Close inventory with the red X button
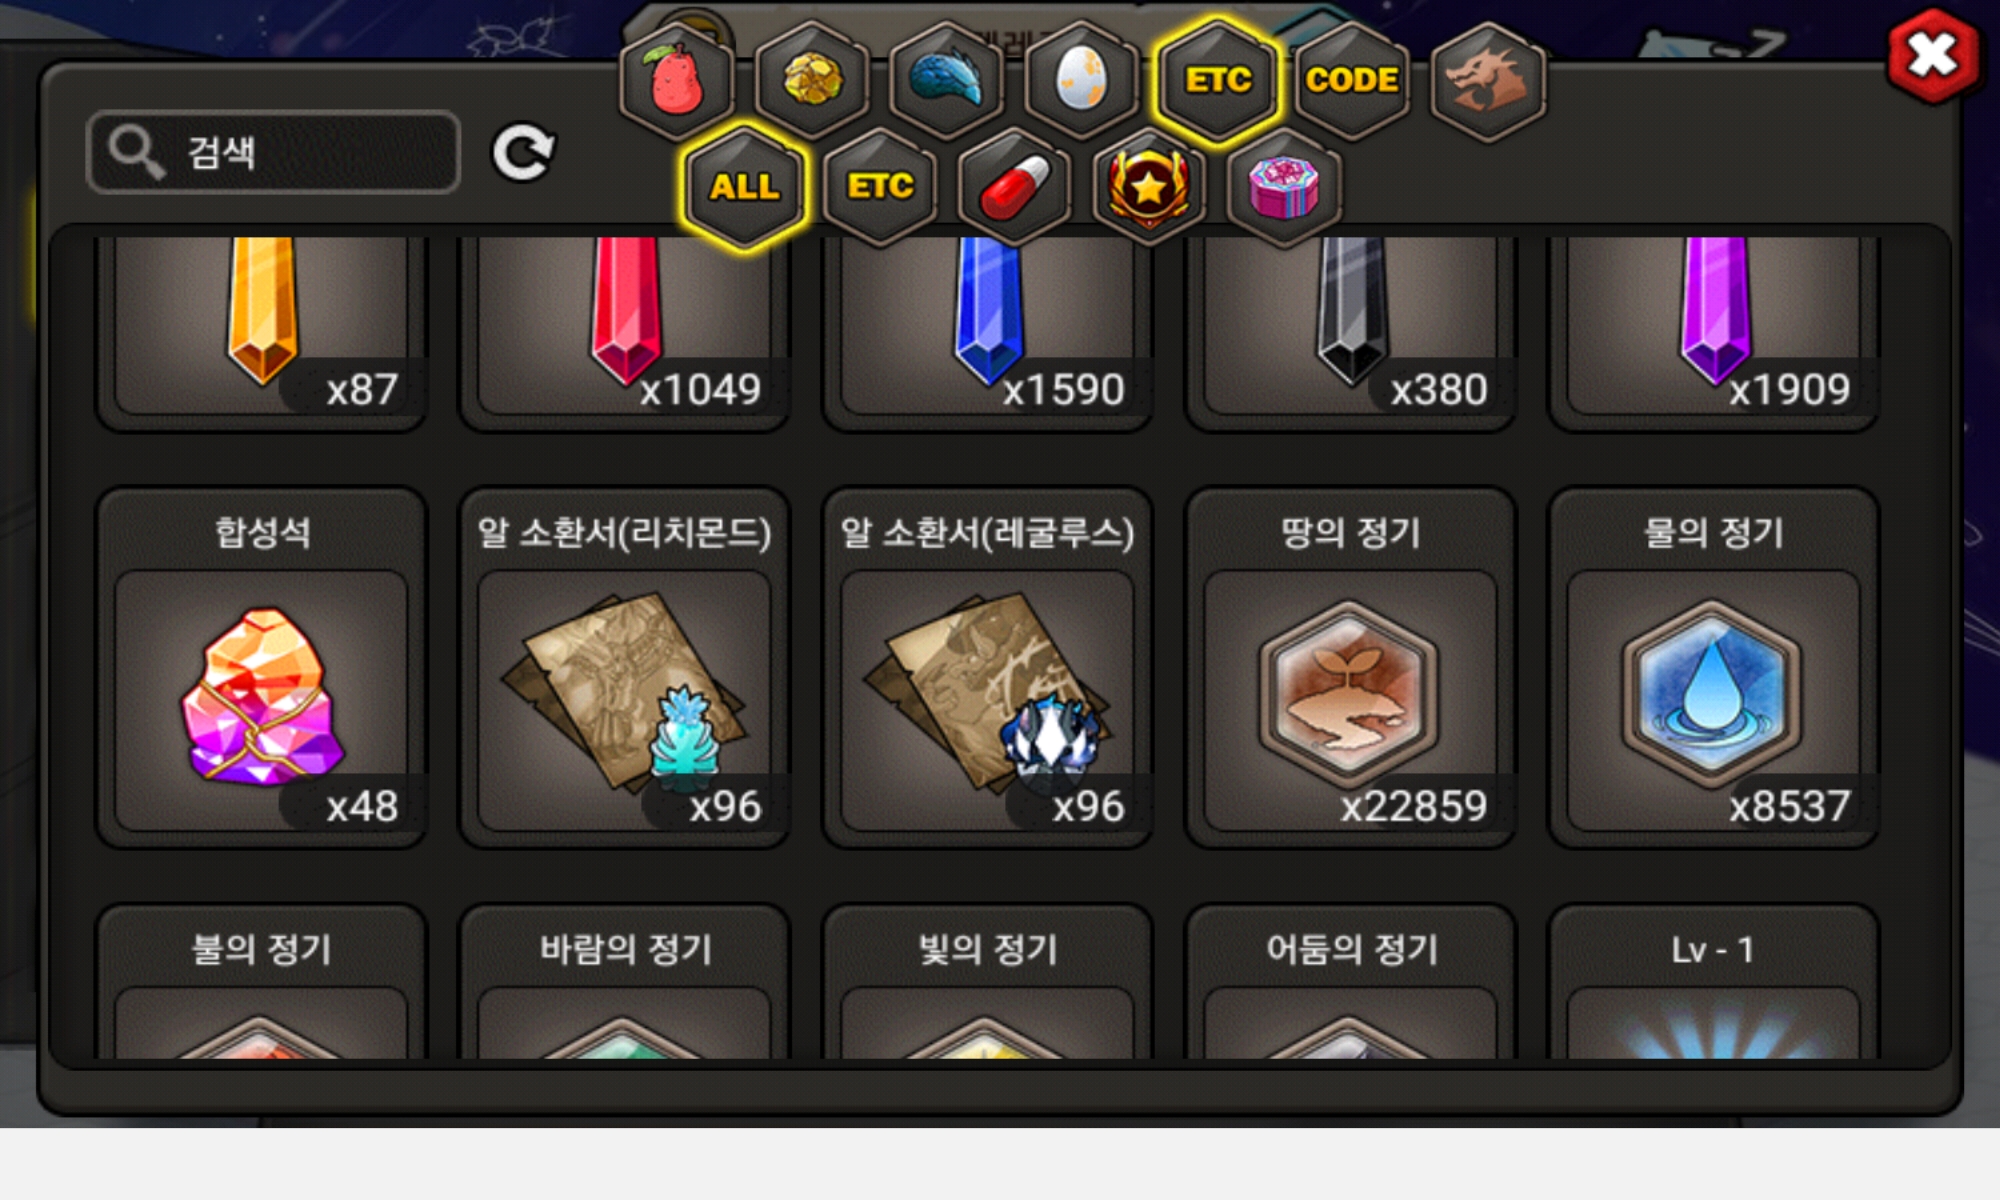This screenshot has height=1200, width=2000. pos(1933,56)
